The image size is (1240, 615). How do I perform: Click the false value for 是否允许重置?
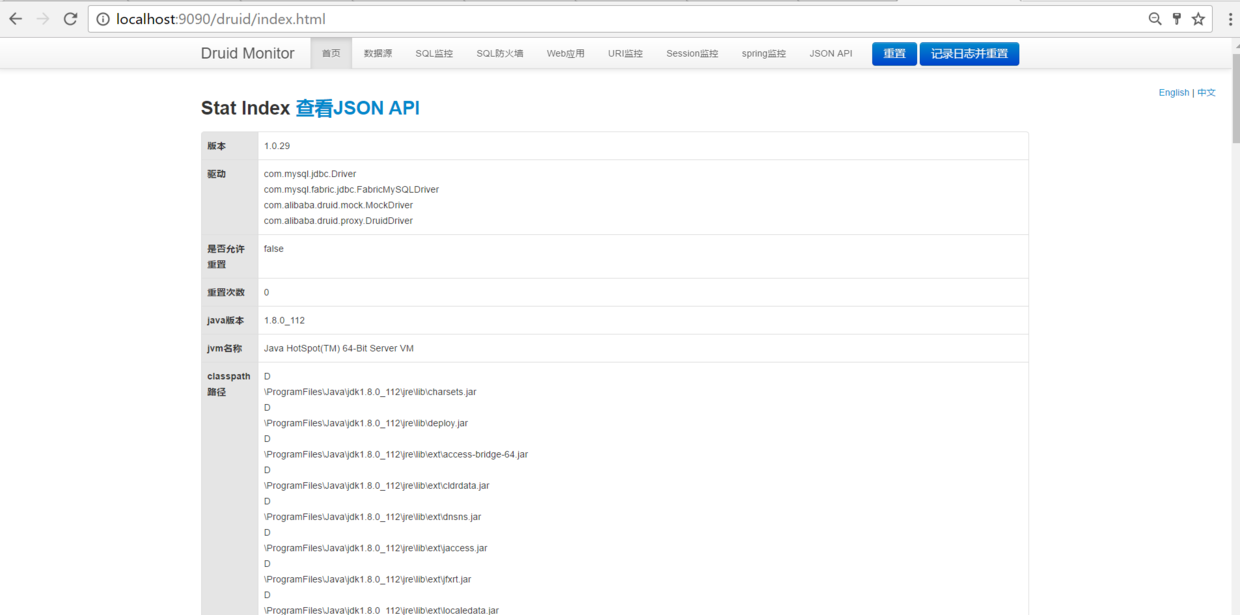(274, 248)
